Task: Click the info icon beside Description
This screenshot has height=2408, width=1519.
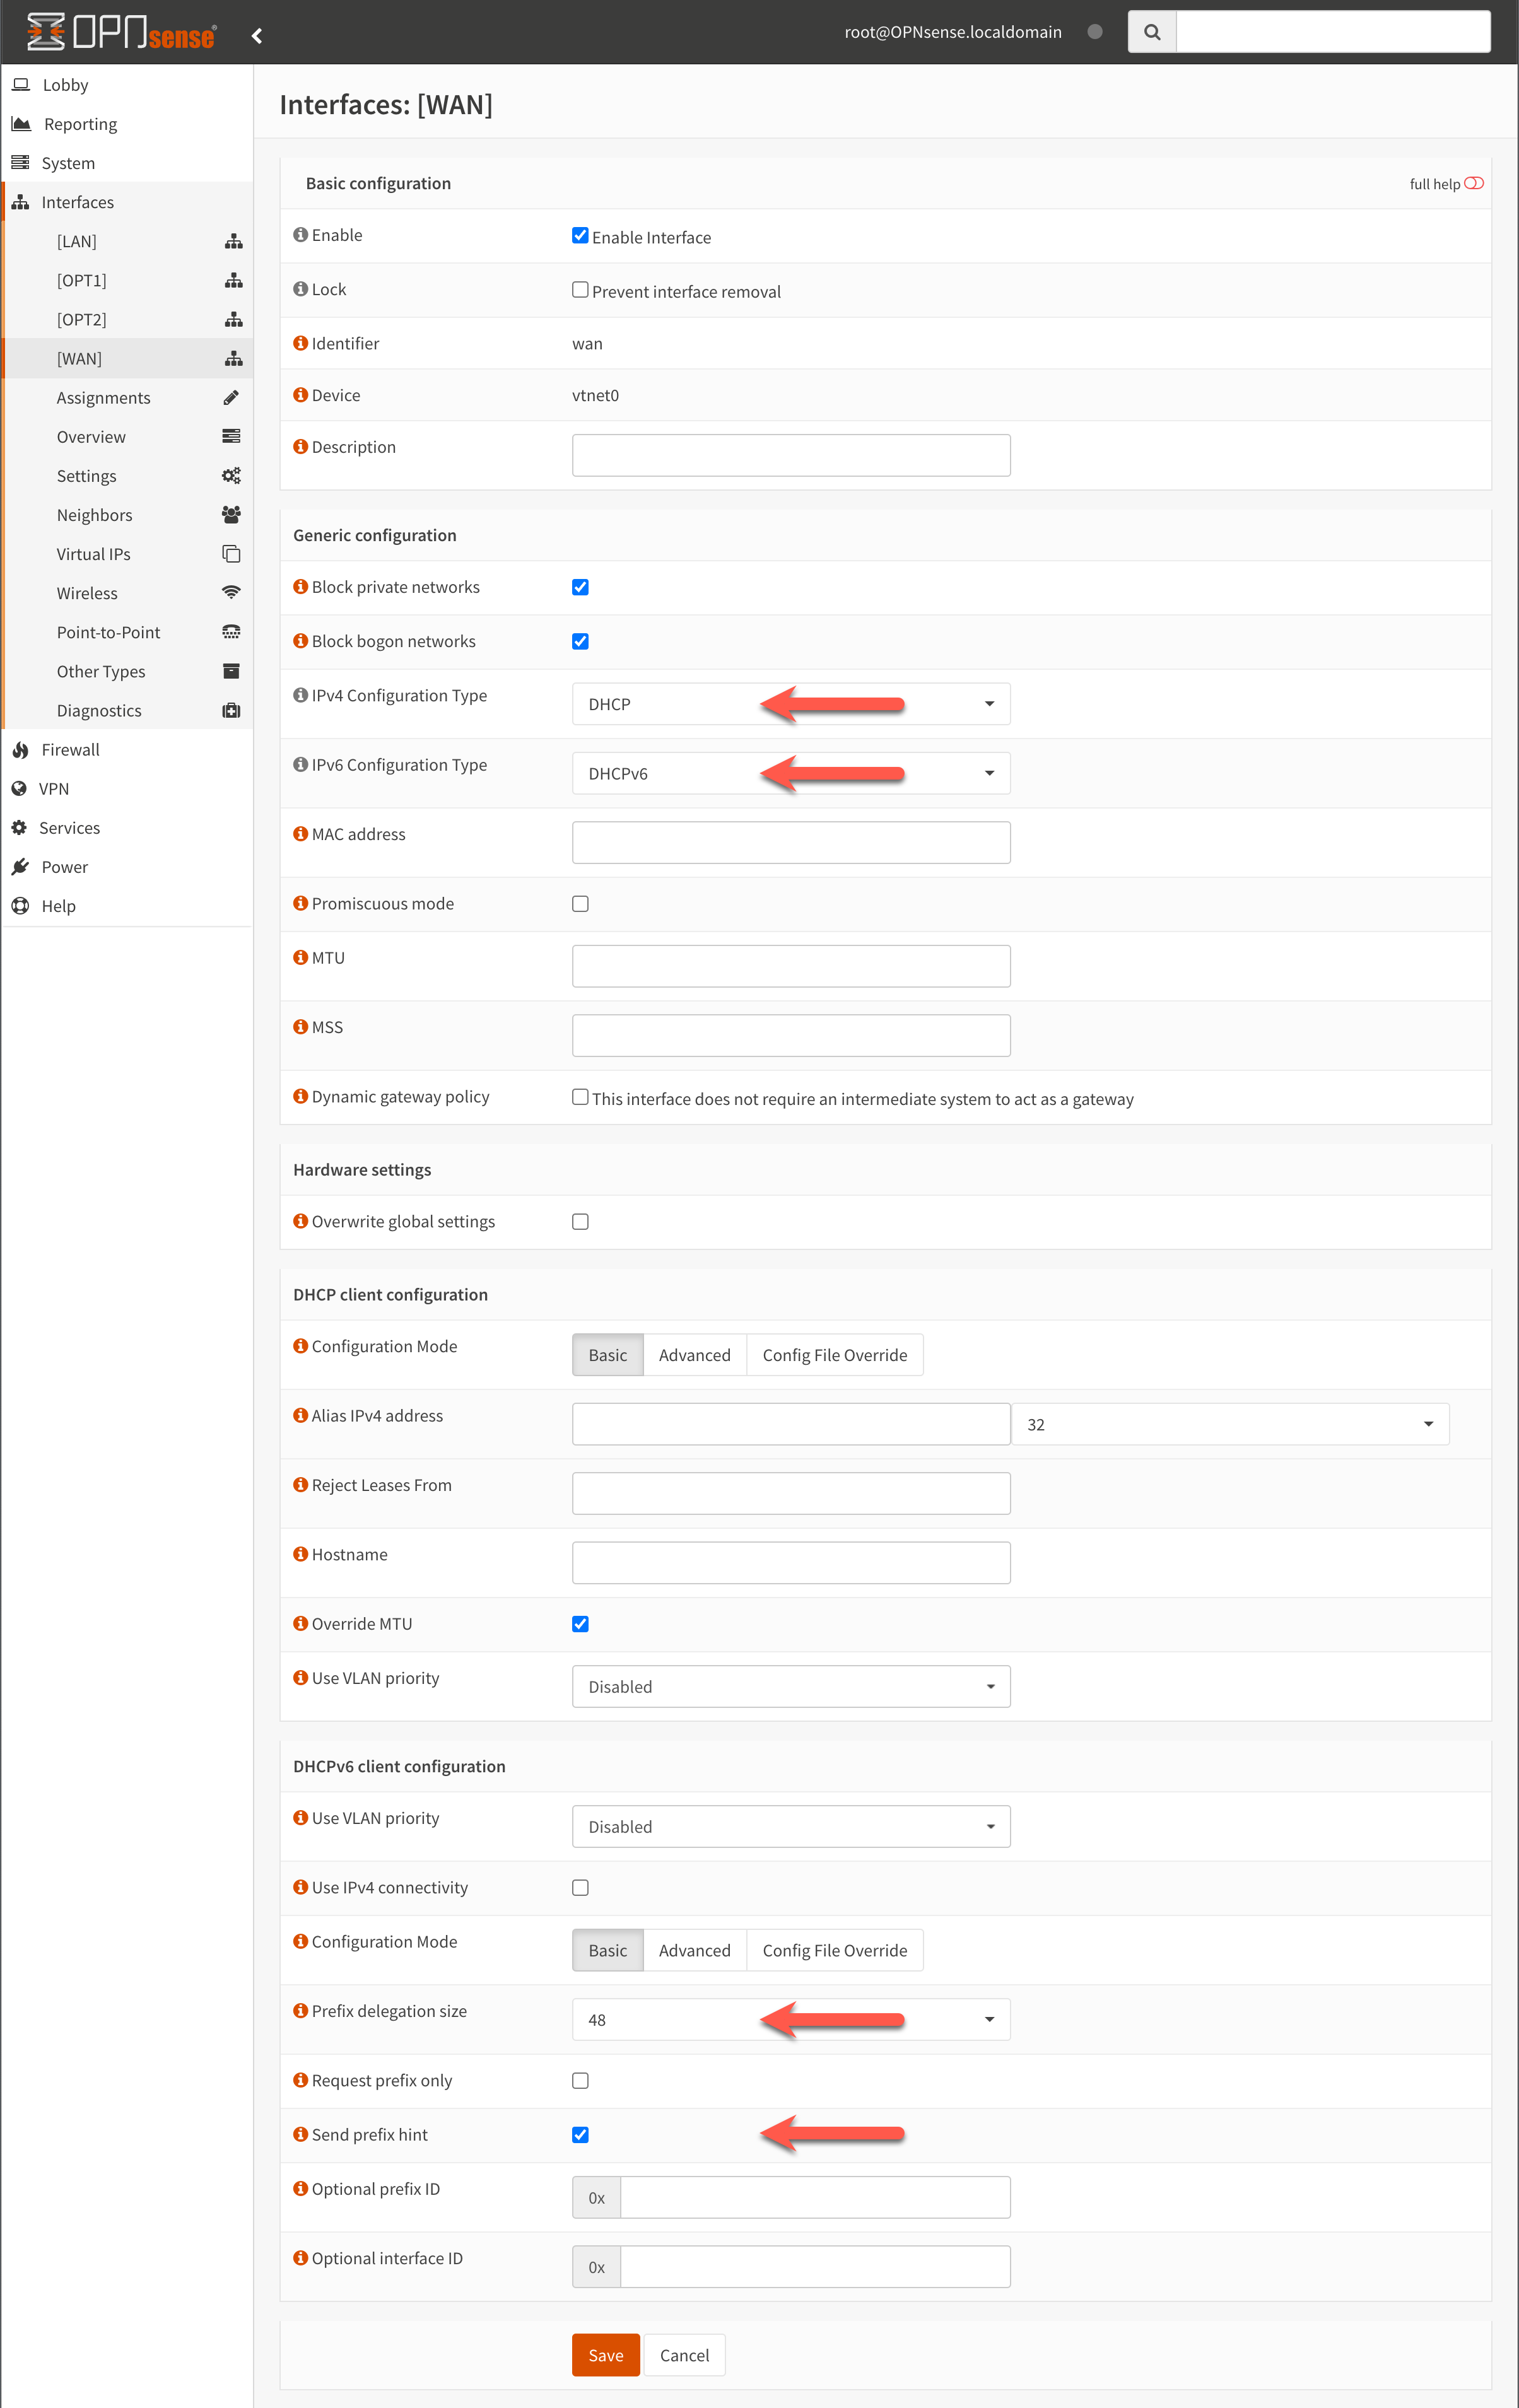Action: pos(300,446)
